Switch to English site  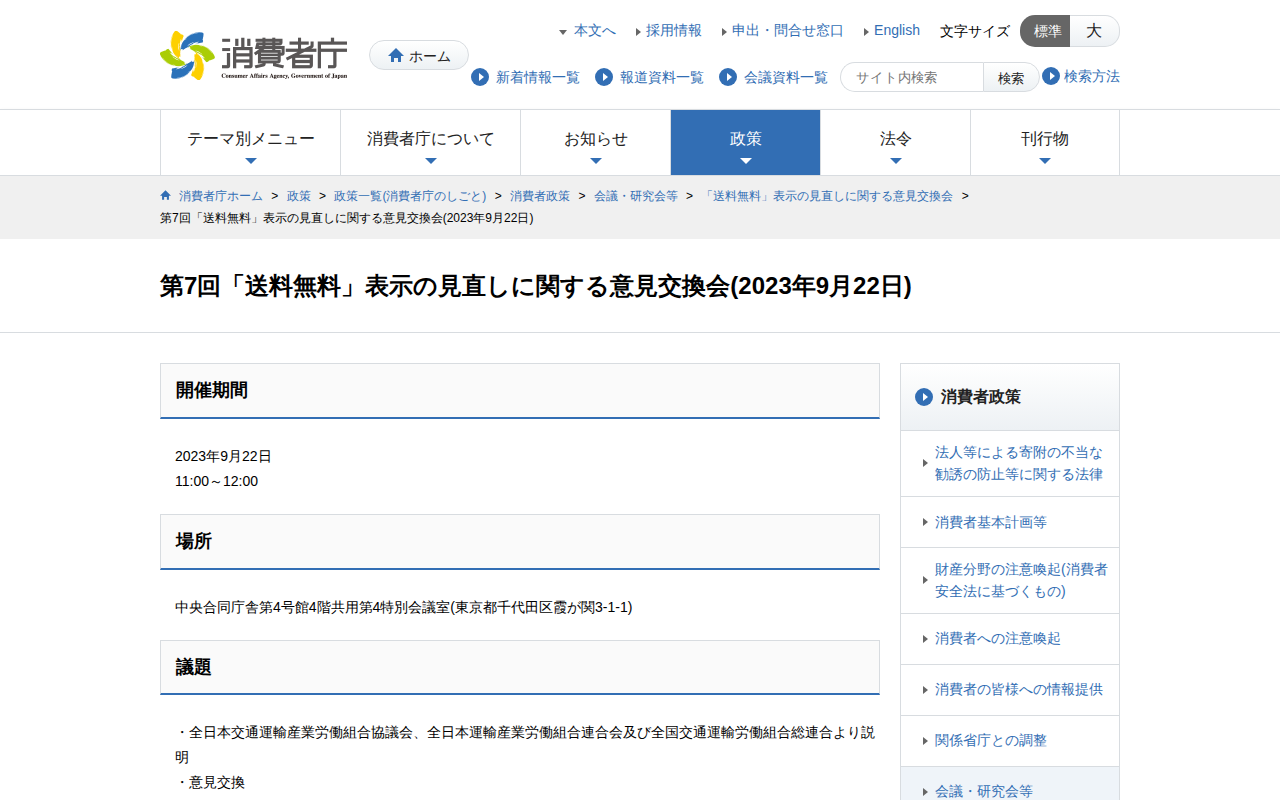pos(897,31)
